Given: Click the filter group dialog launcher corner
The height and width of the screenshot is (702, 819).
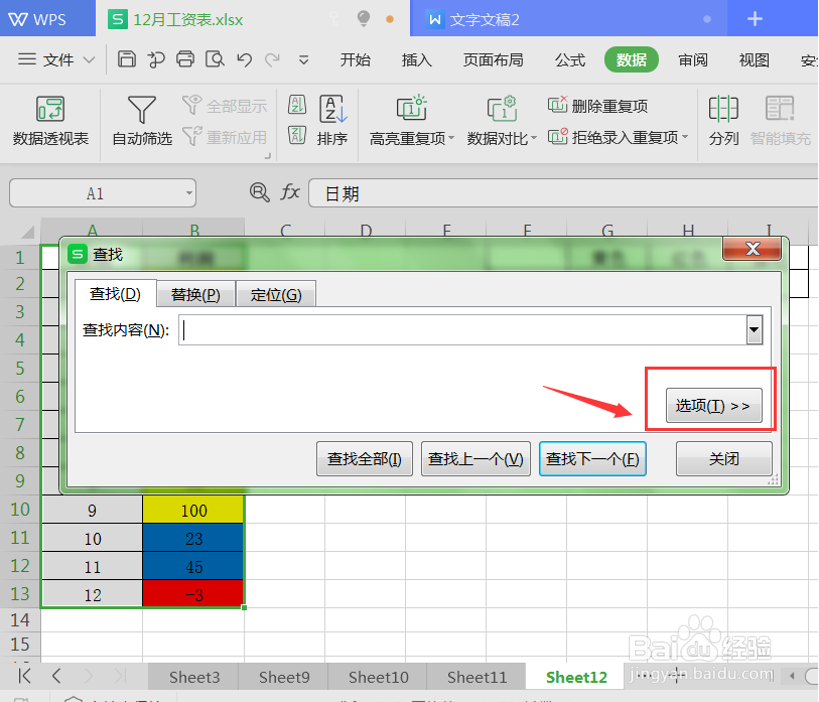Looking at the screenshot, I should [267, 155].
